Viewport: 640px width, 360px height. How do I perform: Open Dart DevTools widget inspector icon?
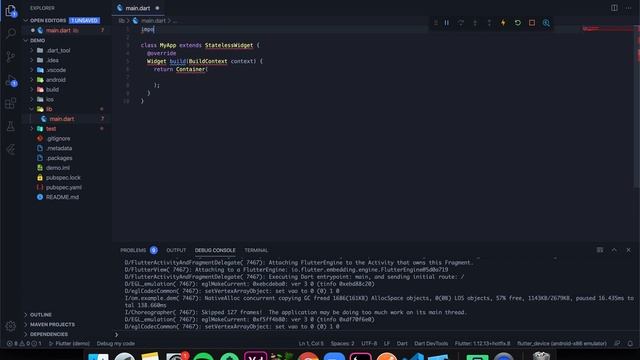tap(546, 23)
